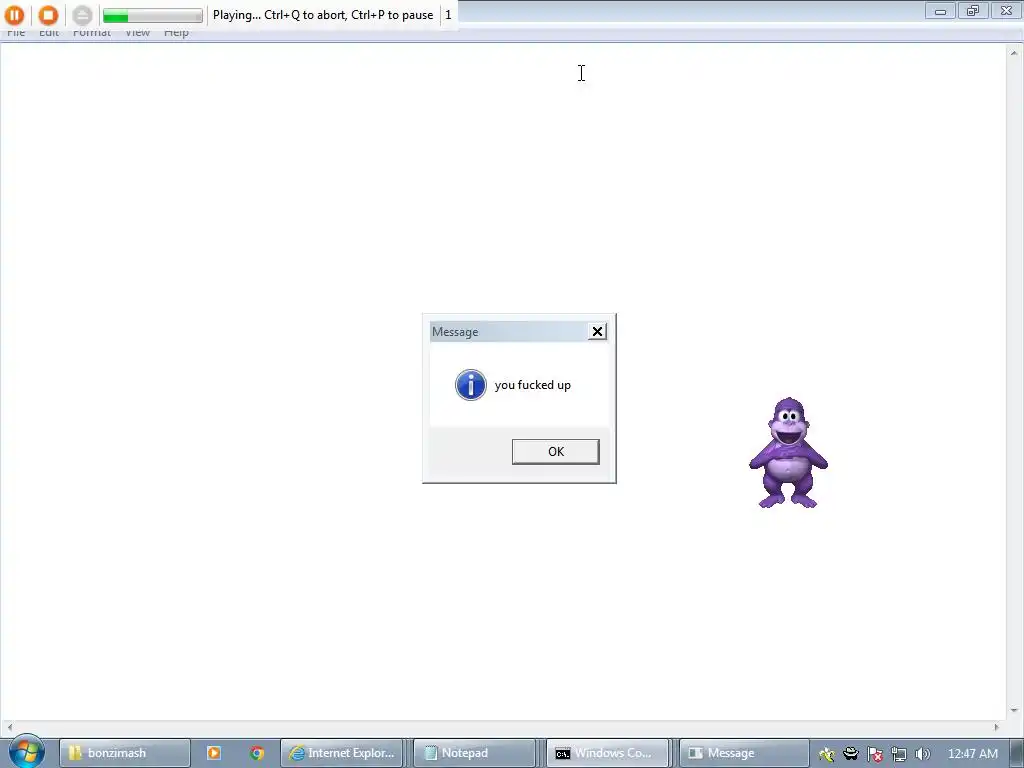Stop the macro playback with the orange stop icon
Image resolution: width=1024 pixels, height=768 pixels.
pos(48,15)
